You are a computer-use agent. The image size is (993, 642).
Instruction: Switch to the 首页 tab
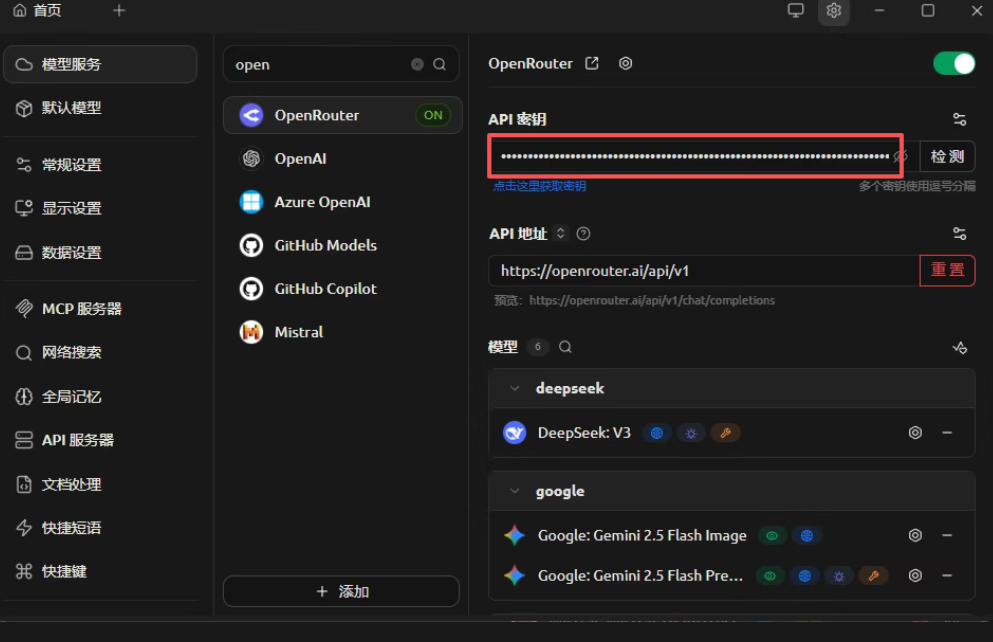[x=37, y=11]
